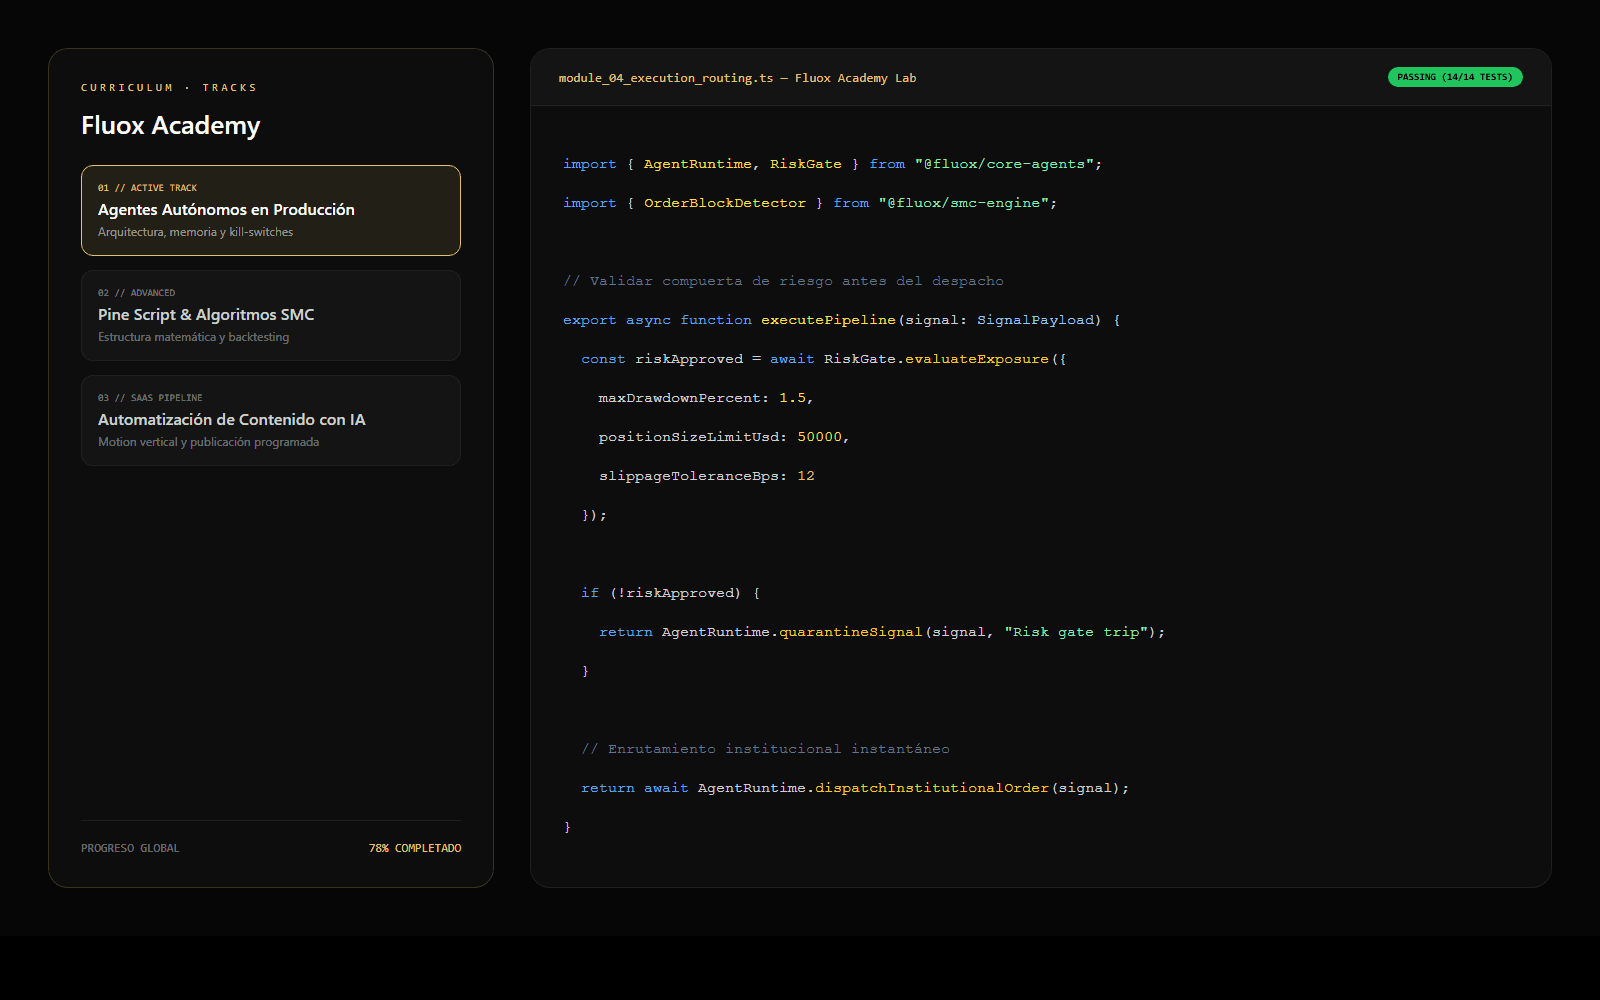The image size is (1600, 1000).
Task: Open Automatización de Contenido con IA track
Action: [271, 420]
